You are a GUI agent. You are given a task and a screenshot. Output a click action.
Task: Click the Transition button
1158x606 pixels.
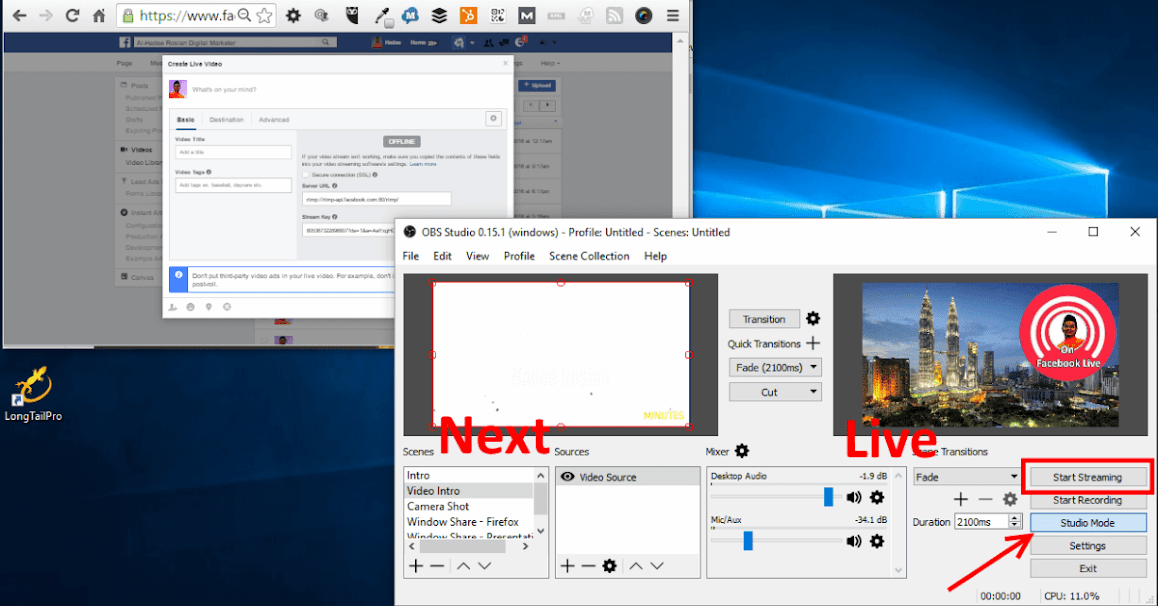[x=764, y=319]
